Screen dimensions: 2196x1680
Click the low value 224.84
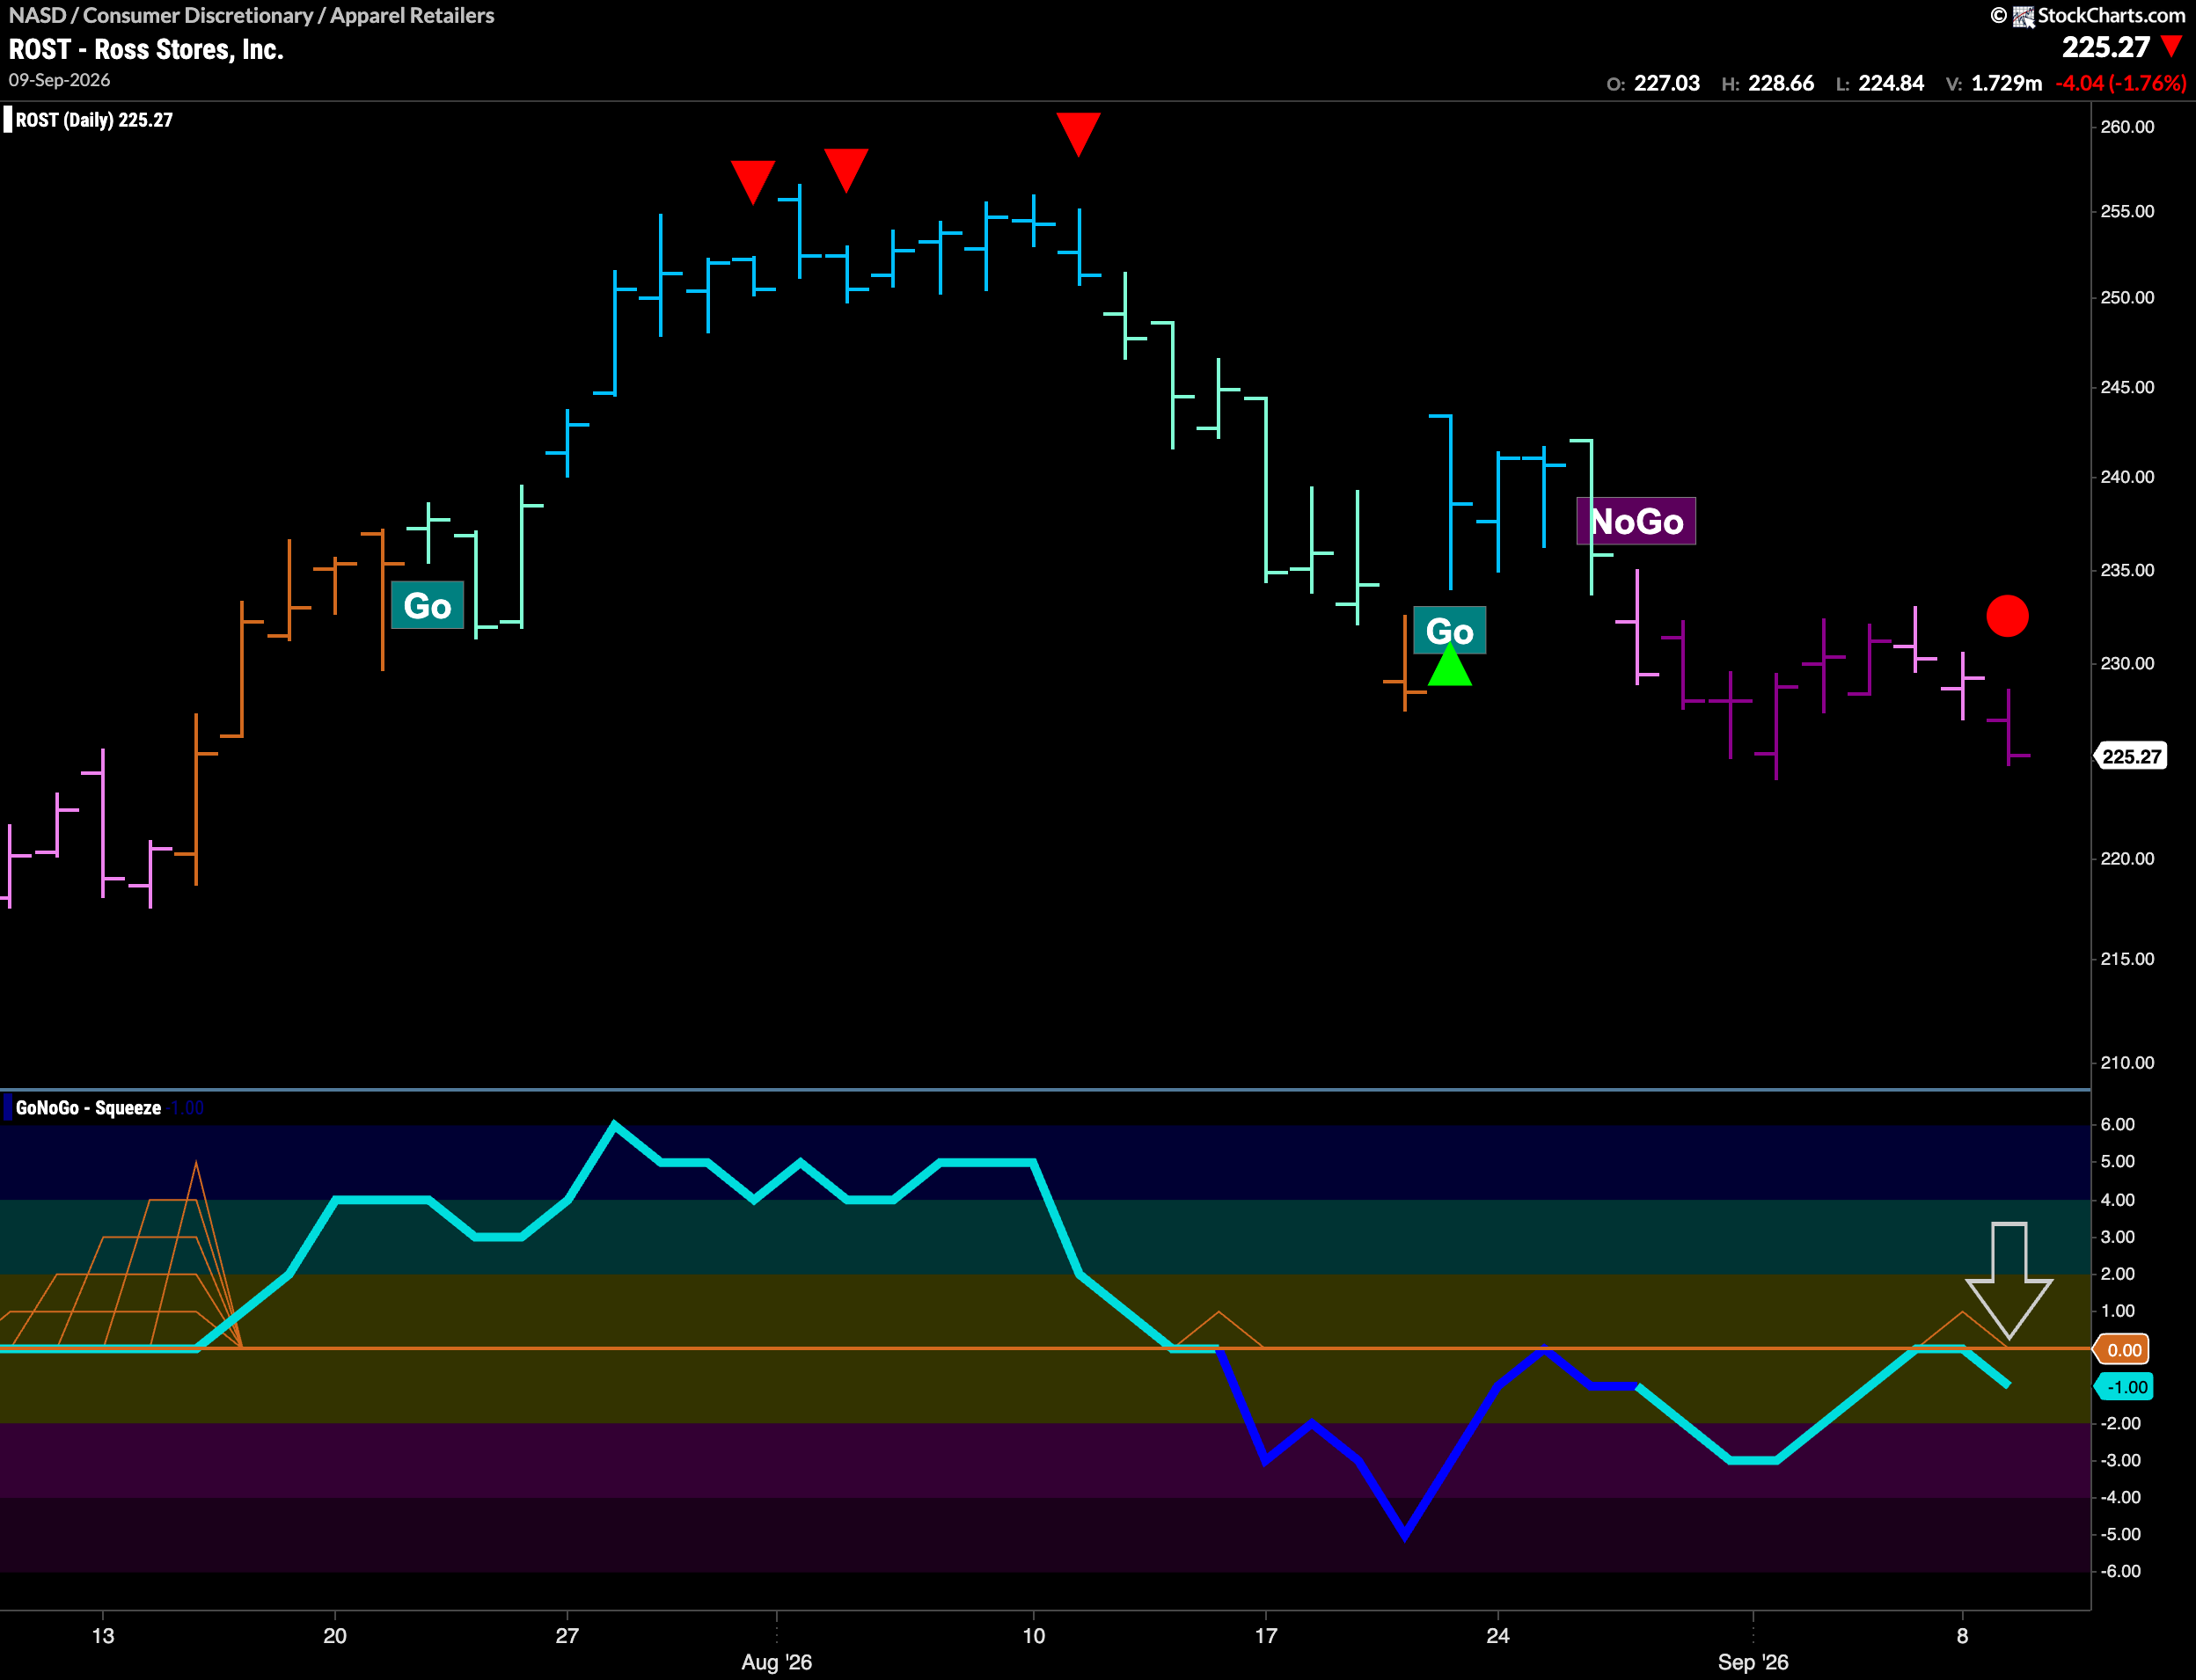[1890, 83]
